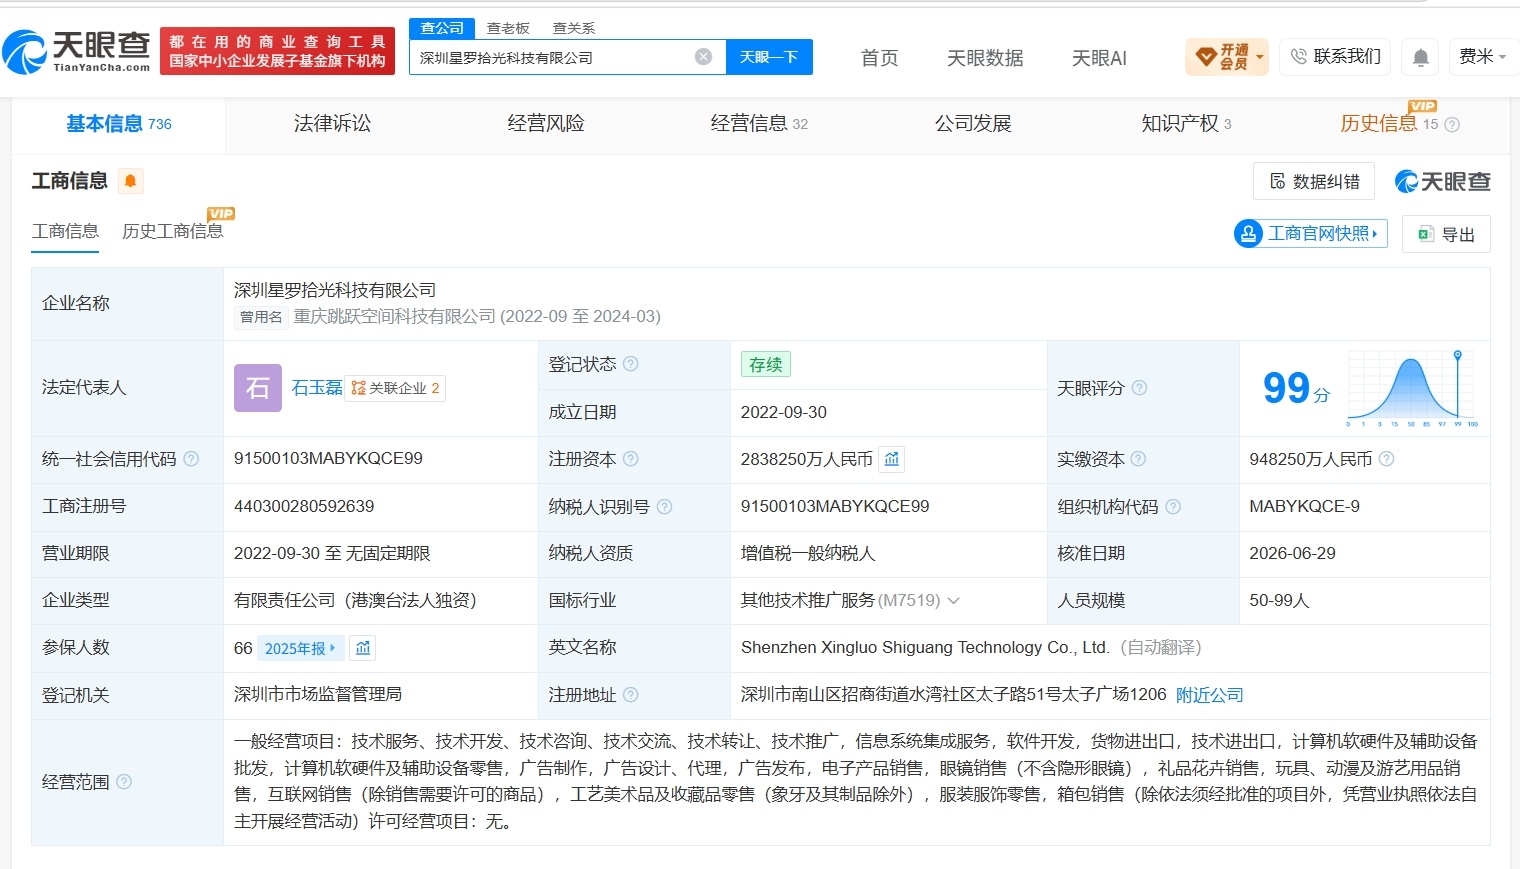Click the 存续 status tag
Screen dimensions: 1520x869
pos(766,364)
